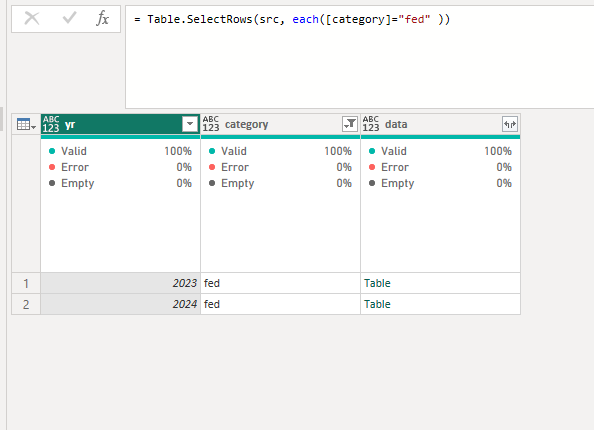The height and width of the screenshot is (430, 594).
Task: Click Valid 100% in data column profile
Action: 440,151
